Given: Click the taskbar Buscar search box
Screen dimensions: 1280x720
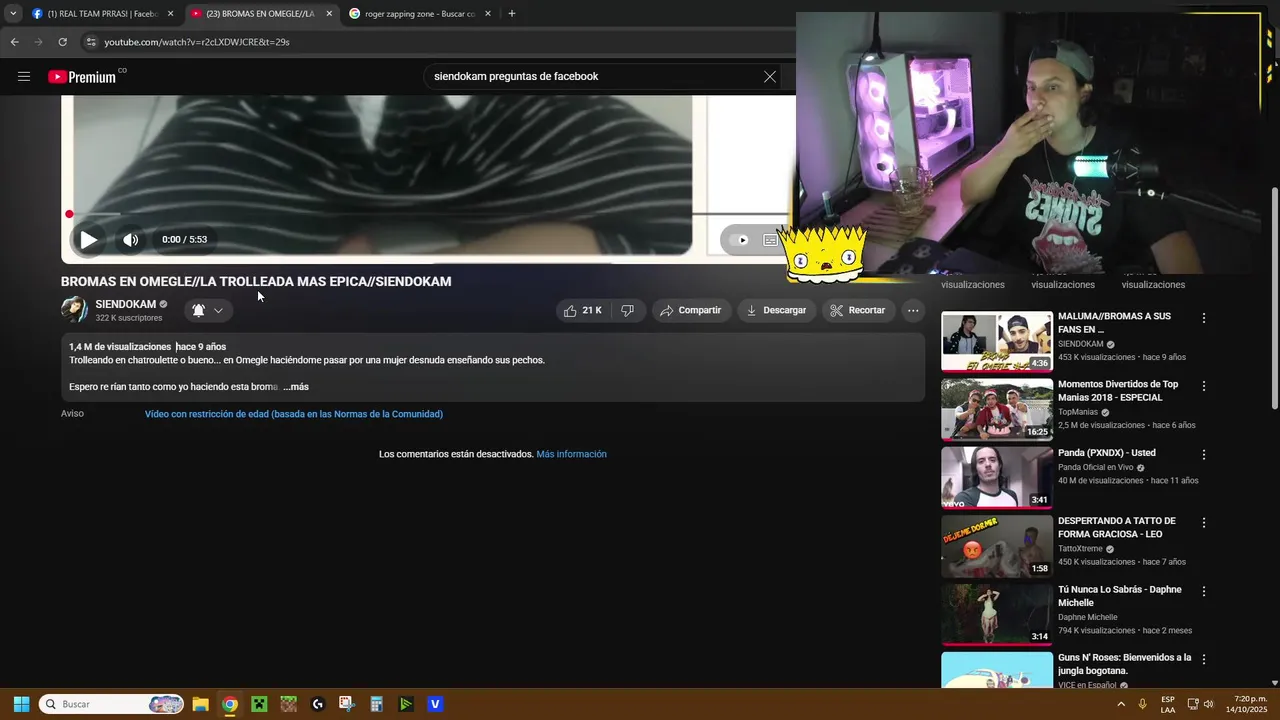Looking at the screenshot, I should (x=112, y=704).
